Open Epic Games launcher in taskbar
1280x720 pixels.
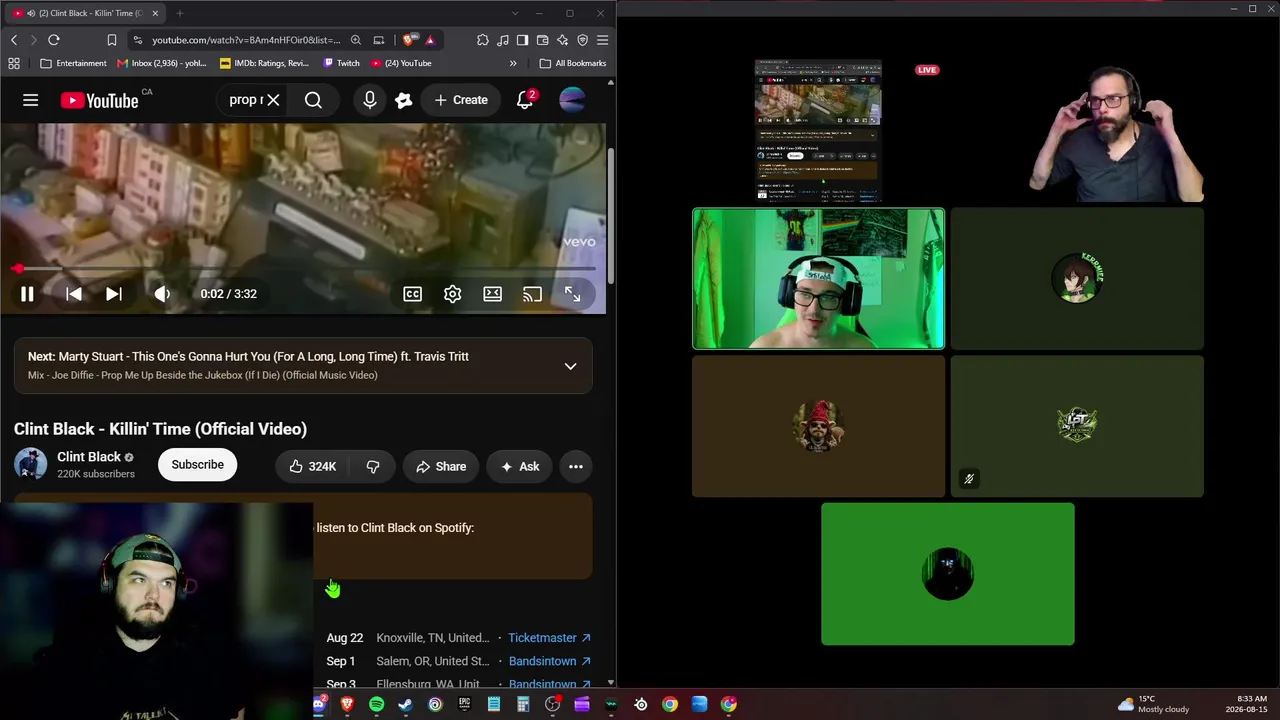(x=464, y=704)
